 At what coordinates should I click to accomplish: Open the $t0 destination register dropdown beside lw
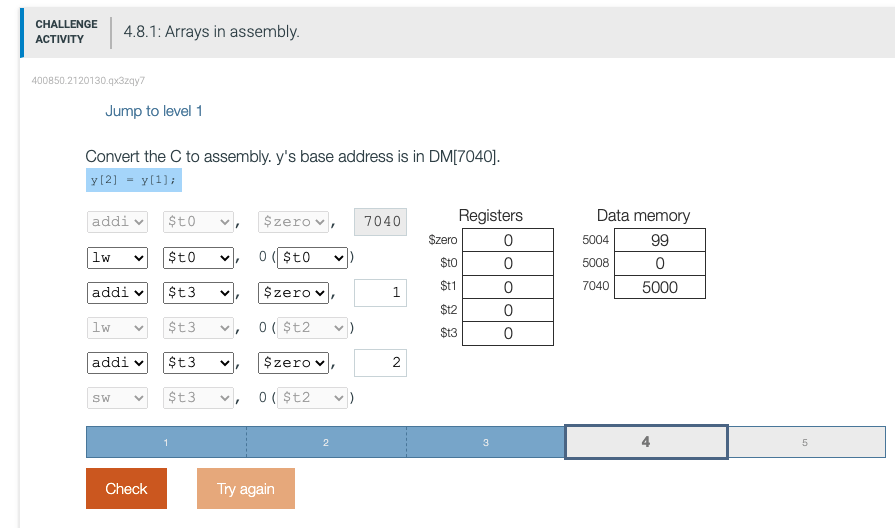tap(198, 258)
